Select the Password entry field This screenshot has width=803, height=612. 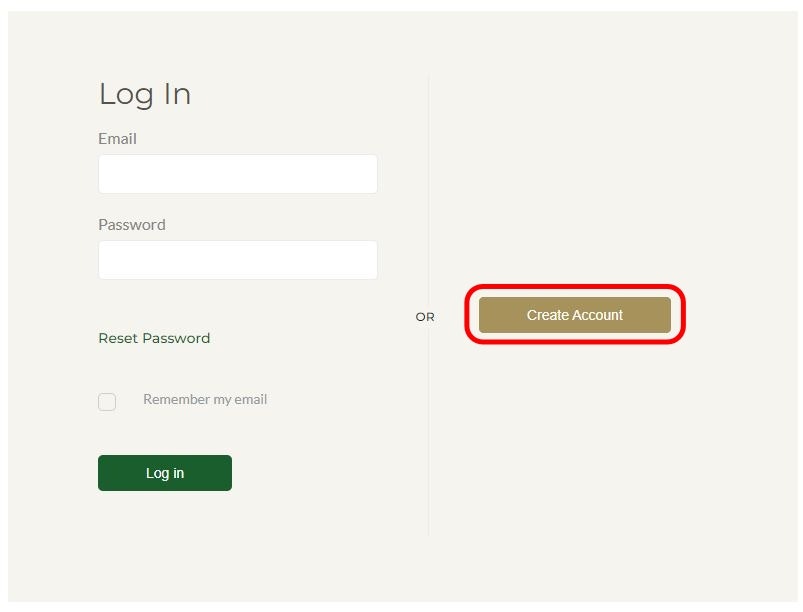point(237,260)
